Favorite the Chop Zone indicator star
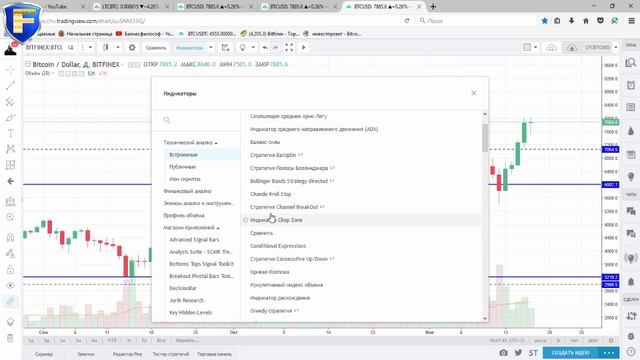This screenshot has height=360, width=640. (246, 220)
